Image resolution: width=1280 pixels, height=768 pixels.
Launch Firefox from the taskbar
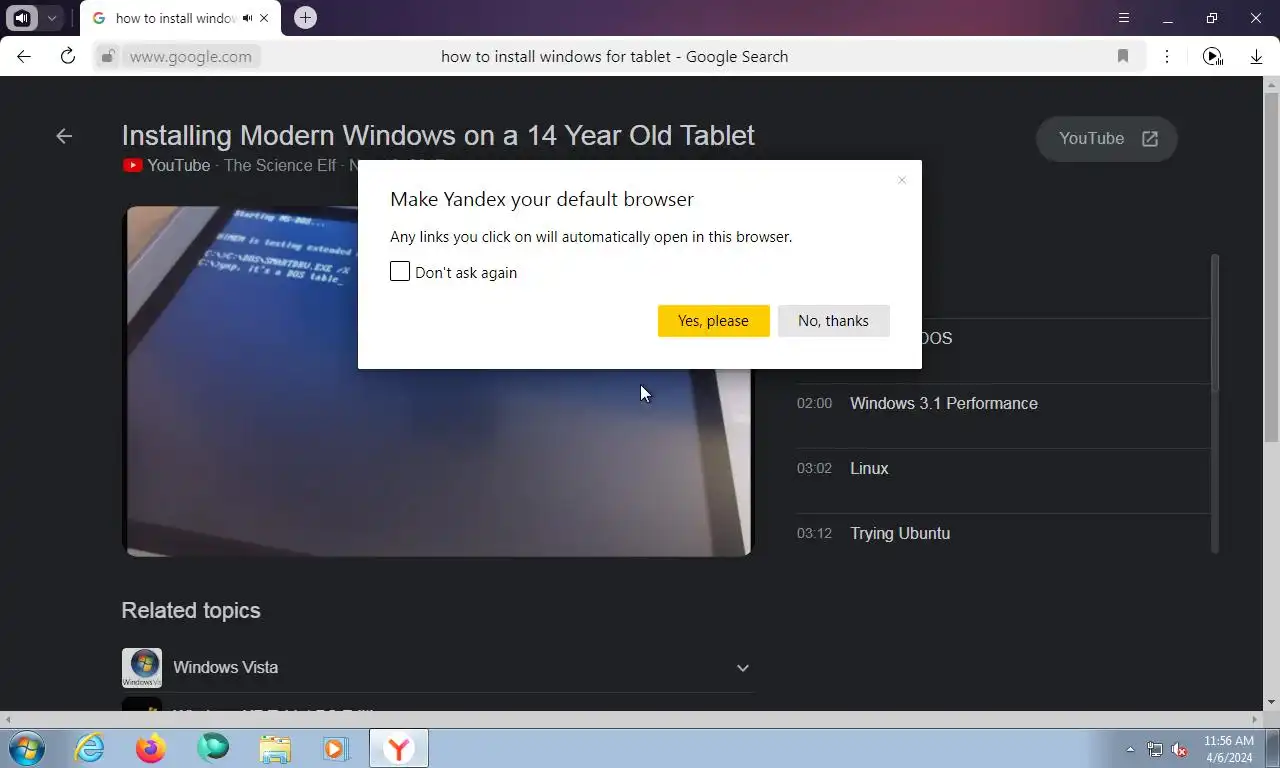pyautogui.click(x=151, y=748)
